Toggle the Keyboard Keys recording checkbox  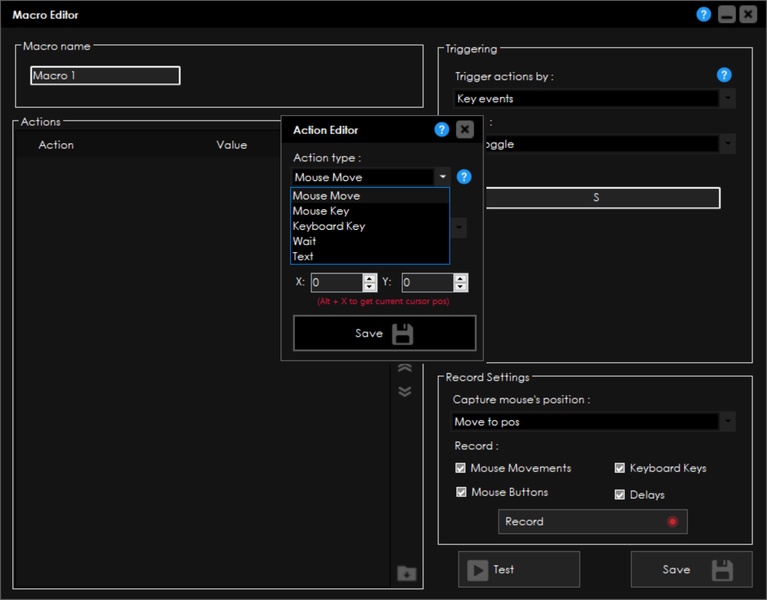click(620, 468)
